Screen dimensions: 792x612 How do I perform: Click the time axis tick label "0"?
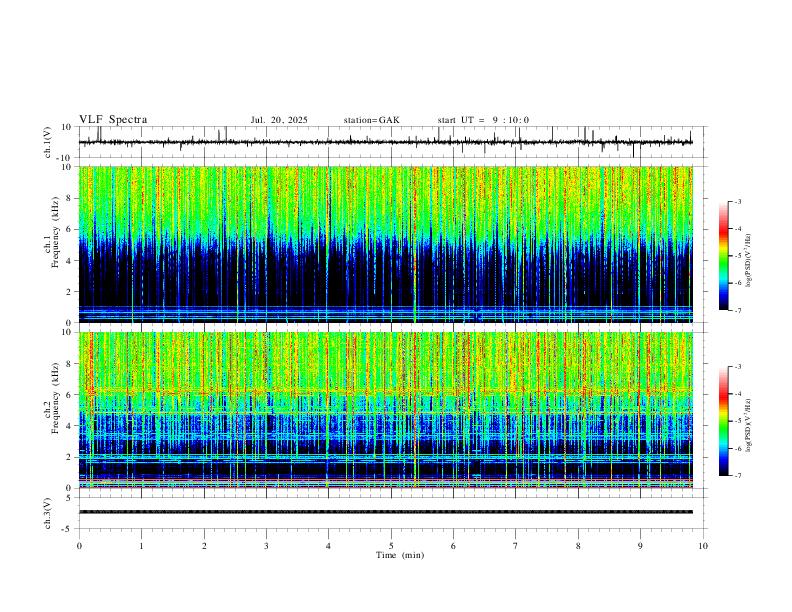point(79,546)
